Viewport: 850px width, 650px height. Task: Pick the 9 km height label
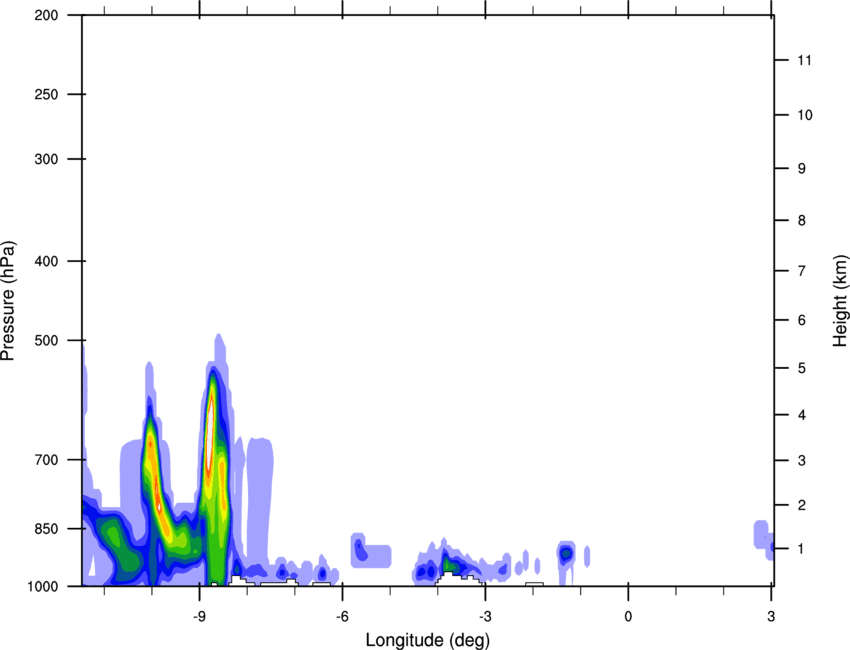pyautogui.click(x=801, y=169)
